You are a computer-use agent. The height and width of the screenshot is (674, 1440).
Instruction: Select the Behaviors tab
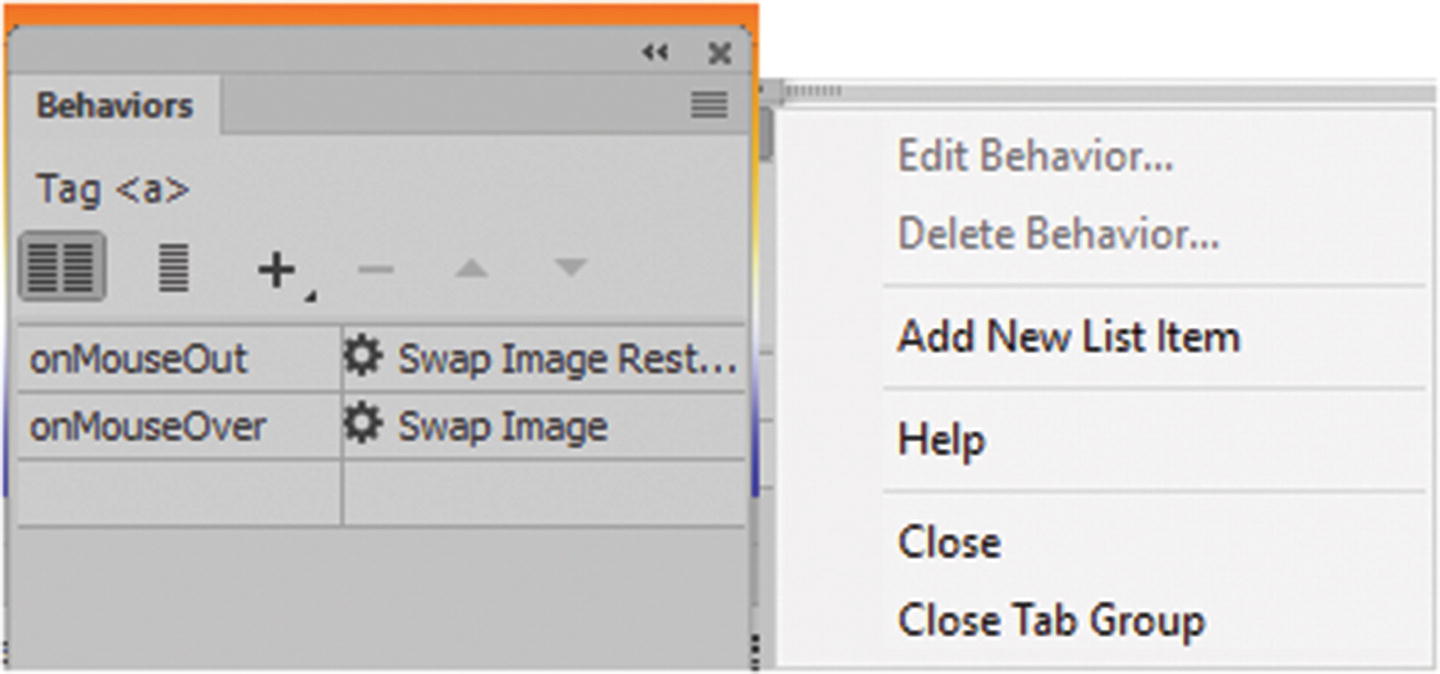114,105
